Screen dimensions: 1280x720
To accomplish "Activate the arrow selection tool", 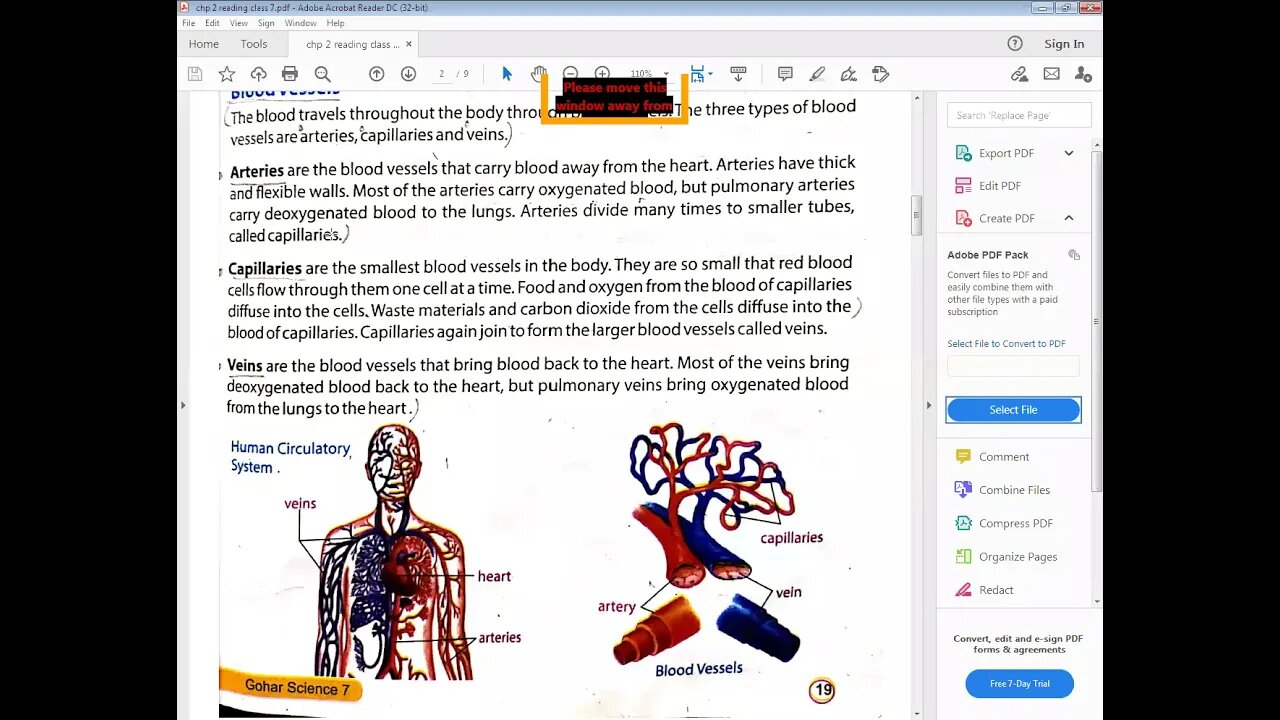I will click(x=507, y=74).
